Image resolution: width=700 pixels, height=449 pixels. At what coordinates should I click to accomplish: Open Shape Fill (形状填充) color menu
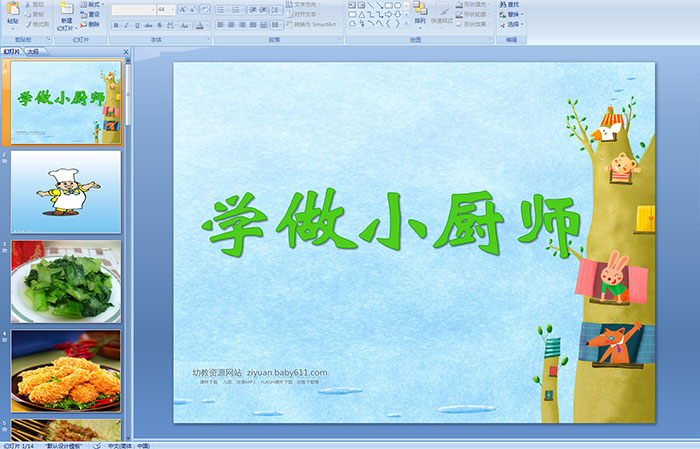pyautogui.click(x=474, y=4)
